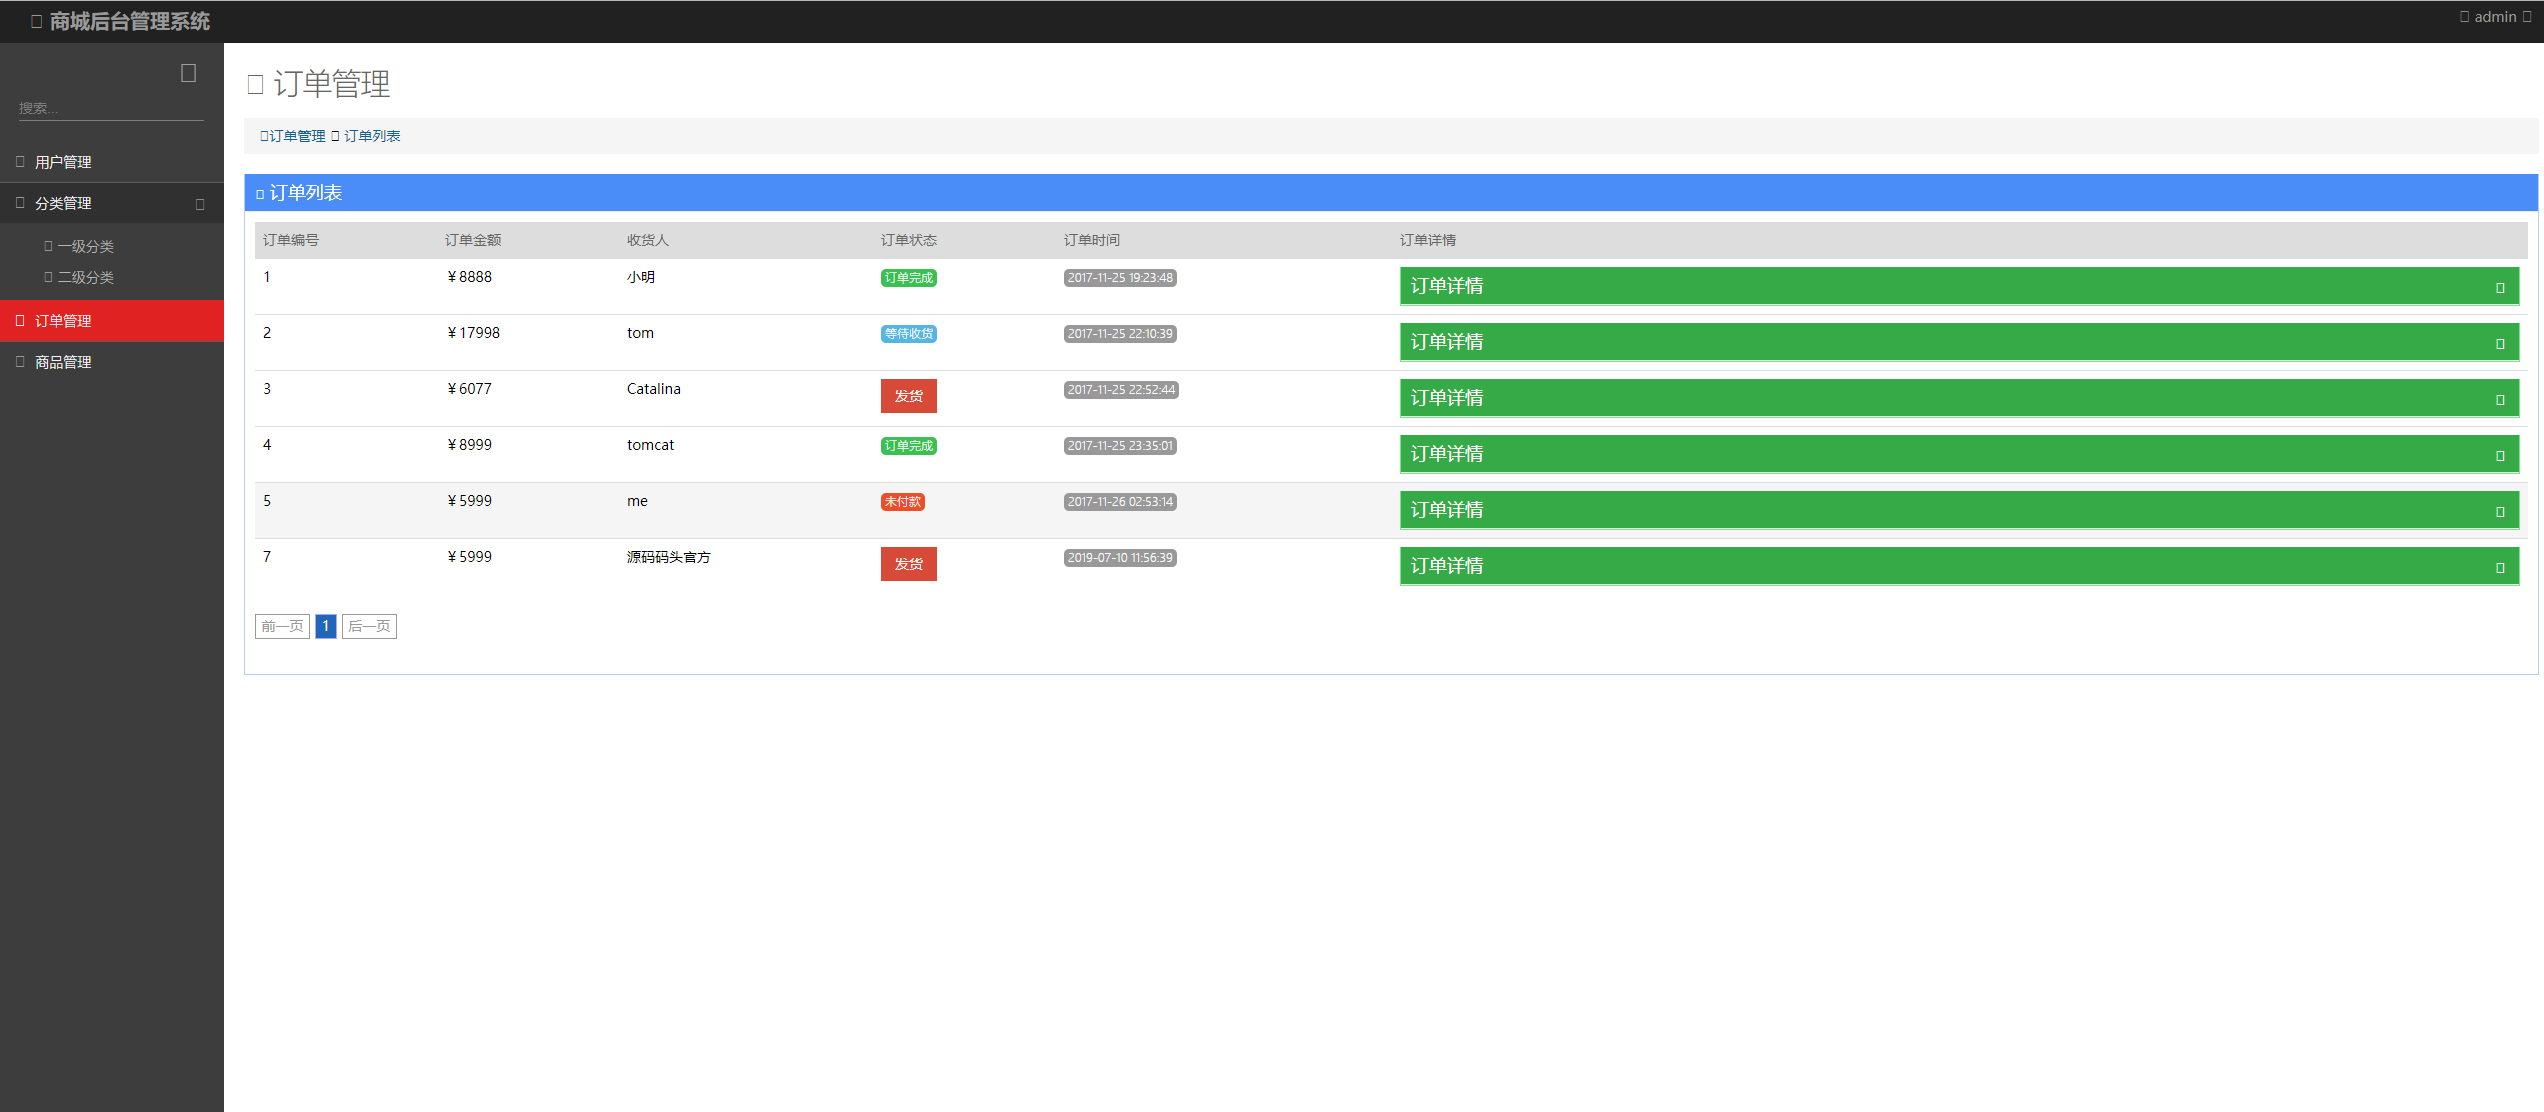This screenshot has height=1112, width=2544.
Task: Select 商品管理 in the sidebar menu
Action: 63,362
